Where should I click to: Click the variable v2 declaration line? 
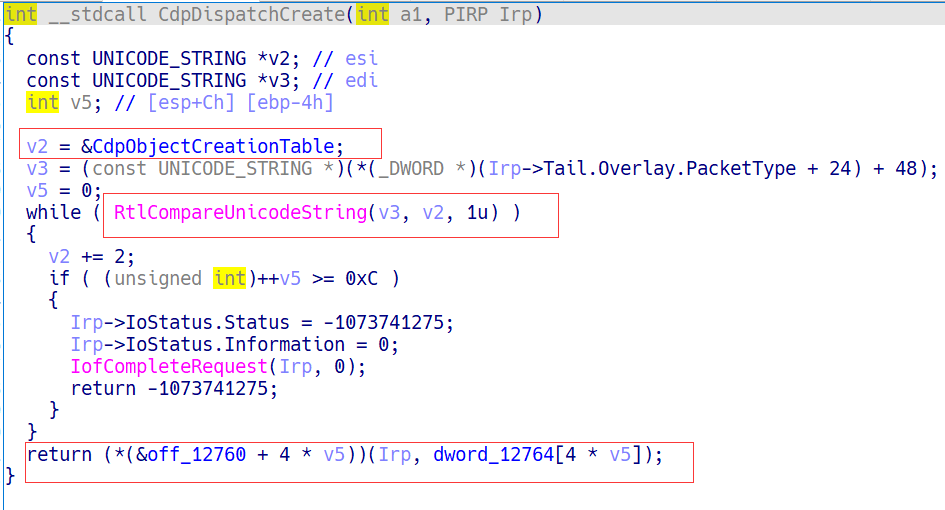point(202,58)
